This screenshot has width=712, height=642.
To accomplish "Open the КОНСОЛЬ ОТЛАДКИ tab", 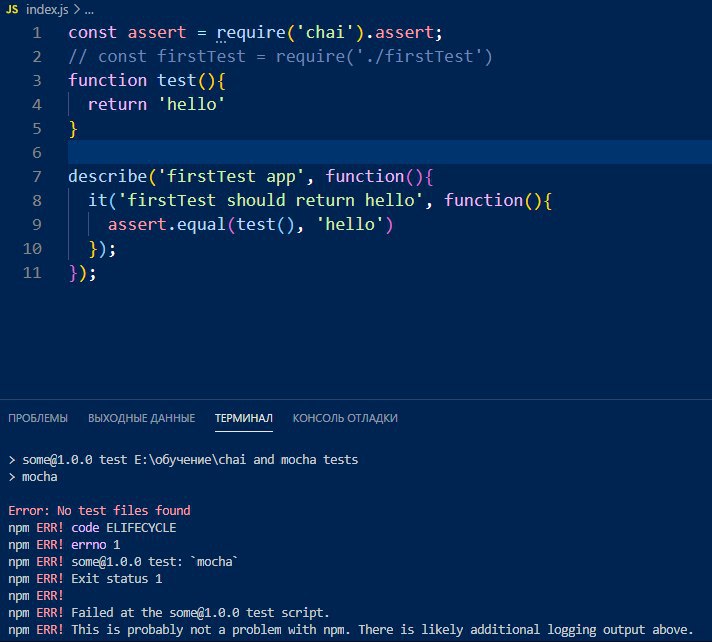I will (x=345, y=418).
